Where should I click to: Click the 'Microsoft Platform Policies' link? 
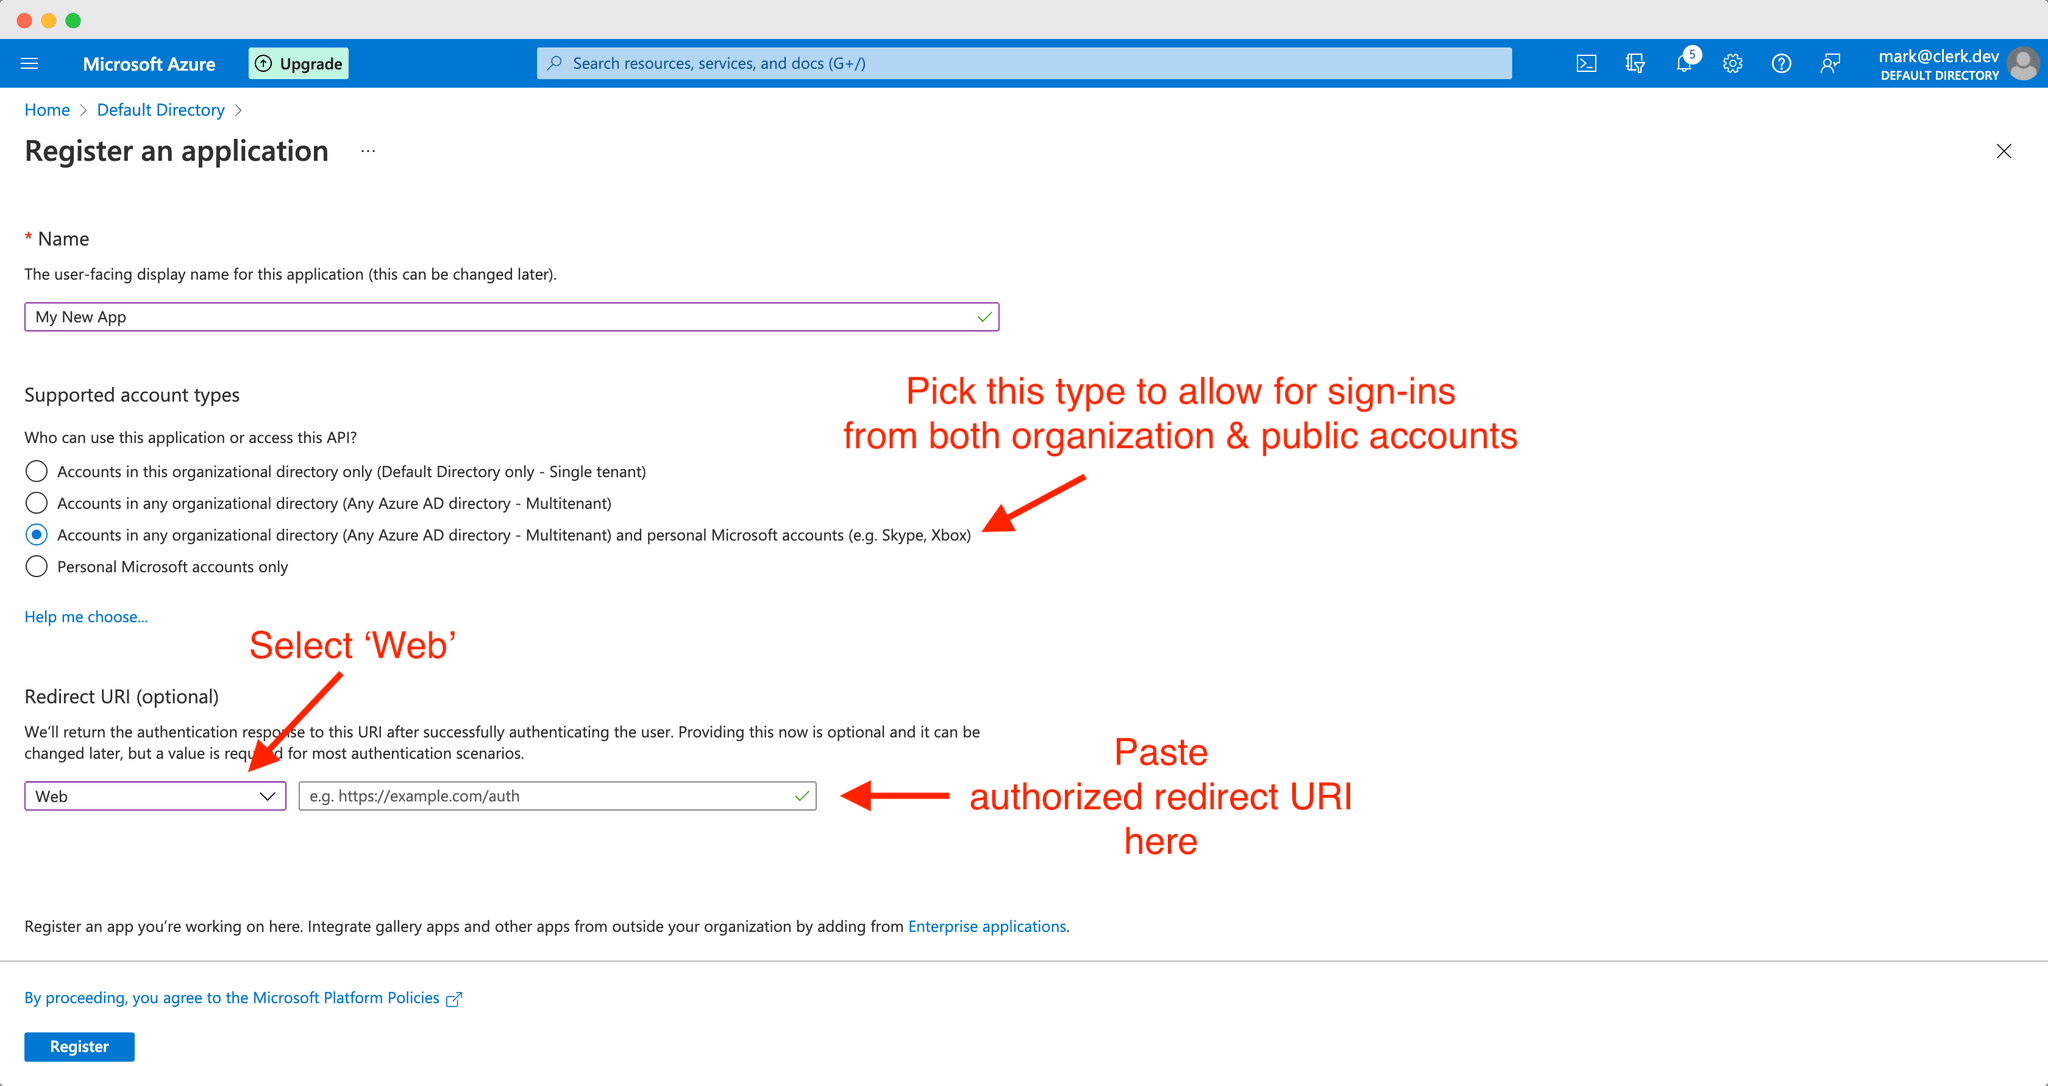point(364,998)
